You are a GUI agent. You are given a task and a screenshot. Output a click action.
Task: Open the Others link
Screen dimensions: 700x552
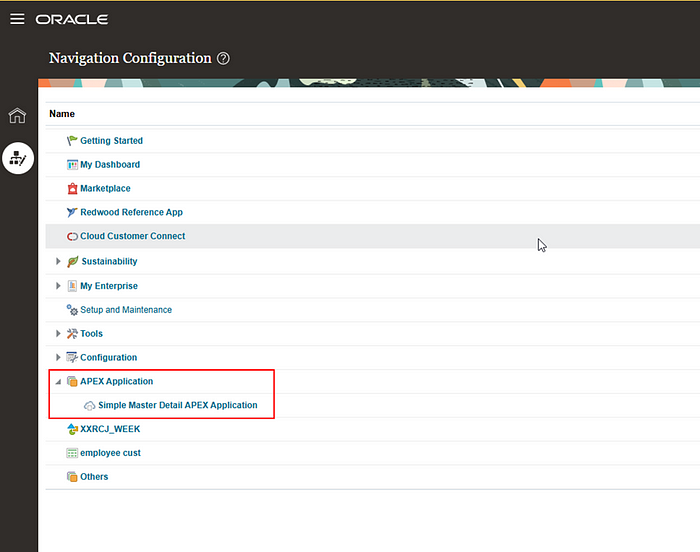pos(94,477)
